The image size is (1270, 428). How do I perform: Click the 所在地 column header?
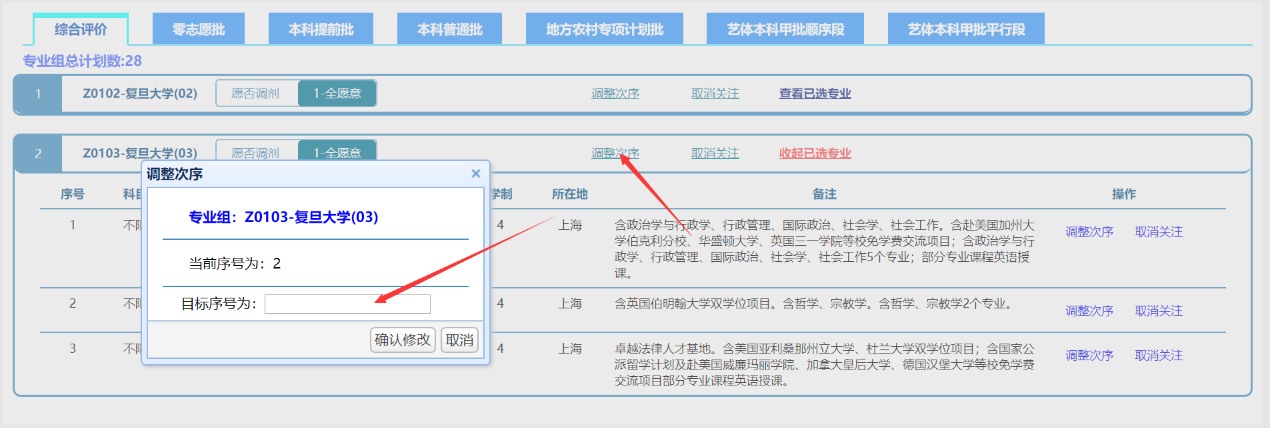(570, 194)
